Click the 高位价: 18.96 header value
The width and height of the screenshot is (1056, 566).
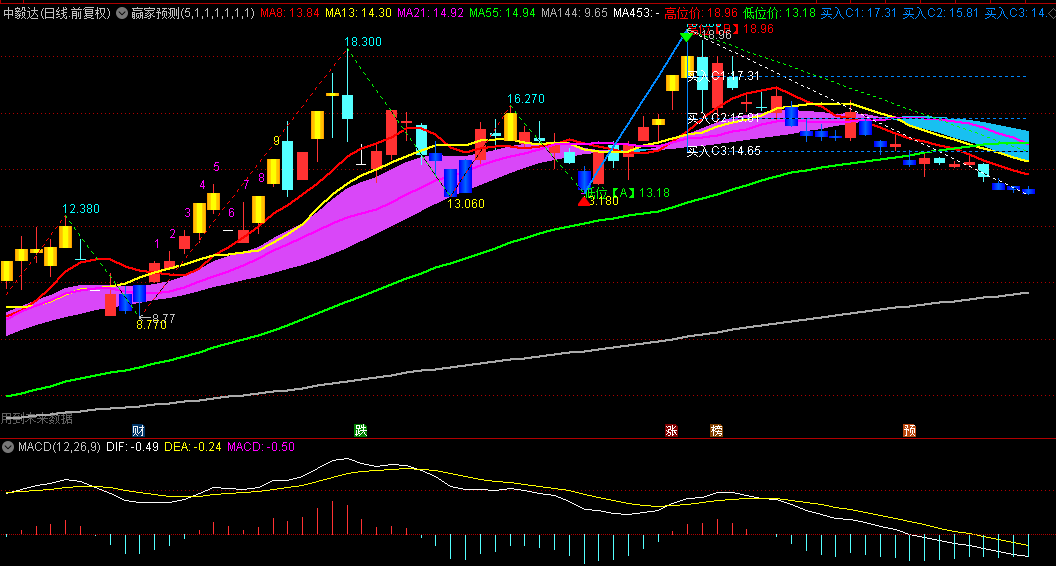701,13
